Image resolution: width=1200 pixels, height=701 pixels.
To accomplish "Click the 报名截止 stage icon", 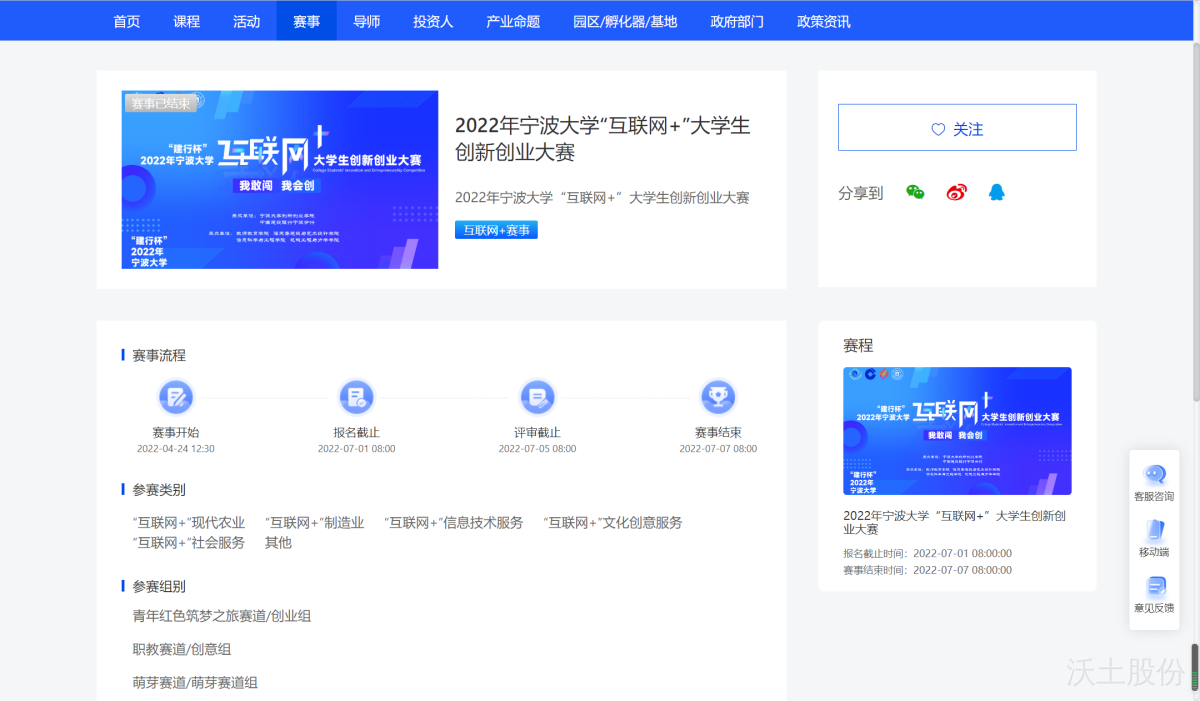I will click(x=356, y=398).
